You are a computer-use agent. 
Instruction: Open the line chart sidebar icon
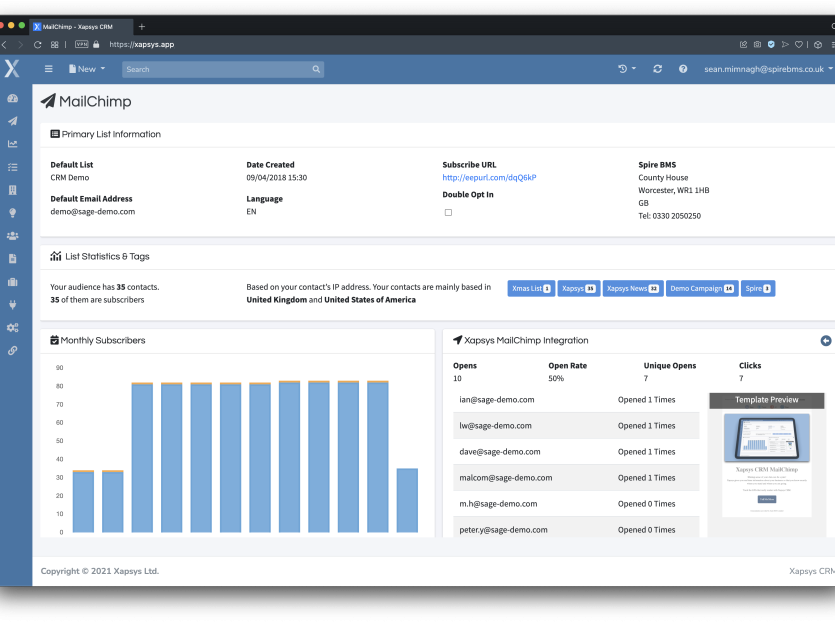[x=13, y=144]
